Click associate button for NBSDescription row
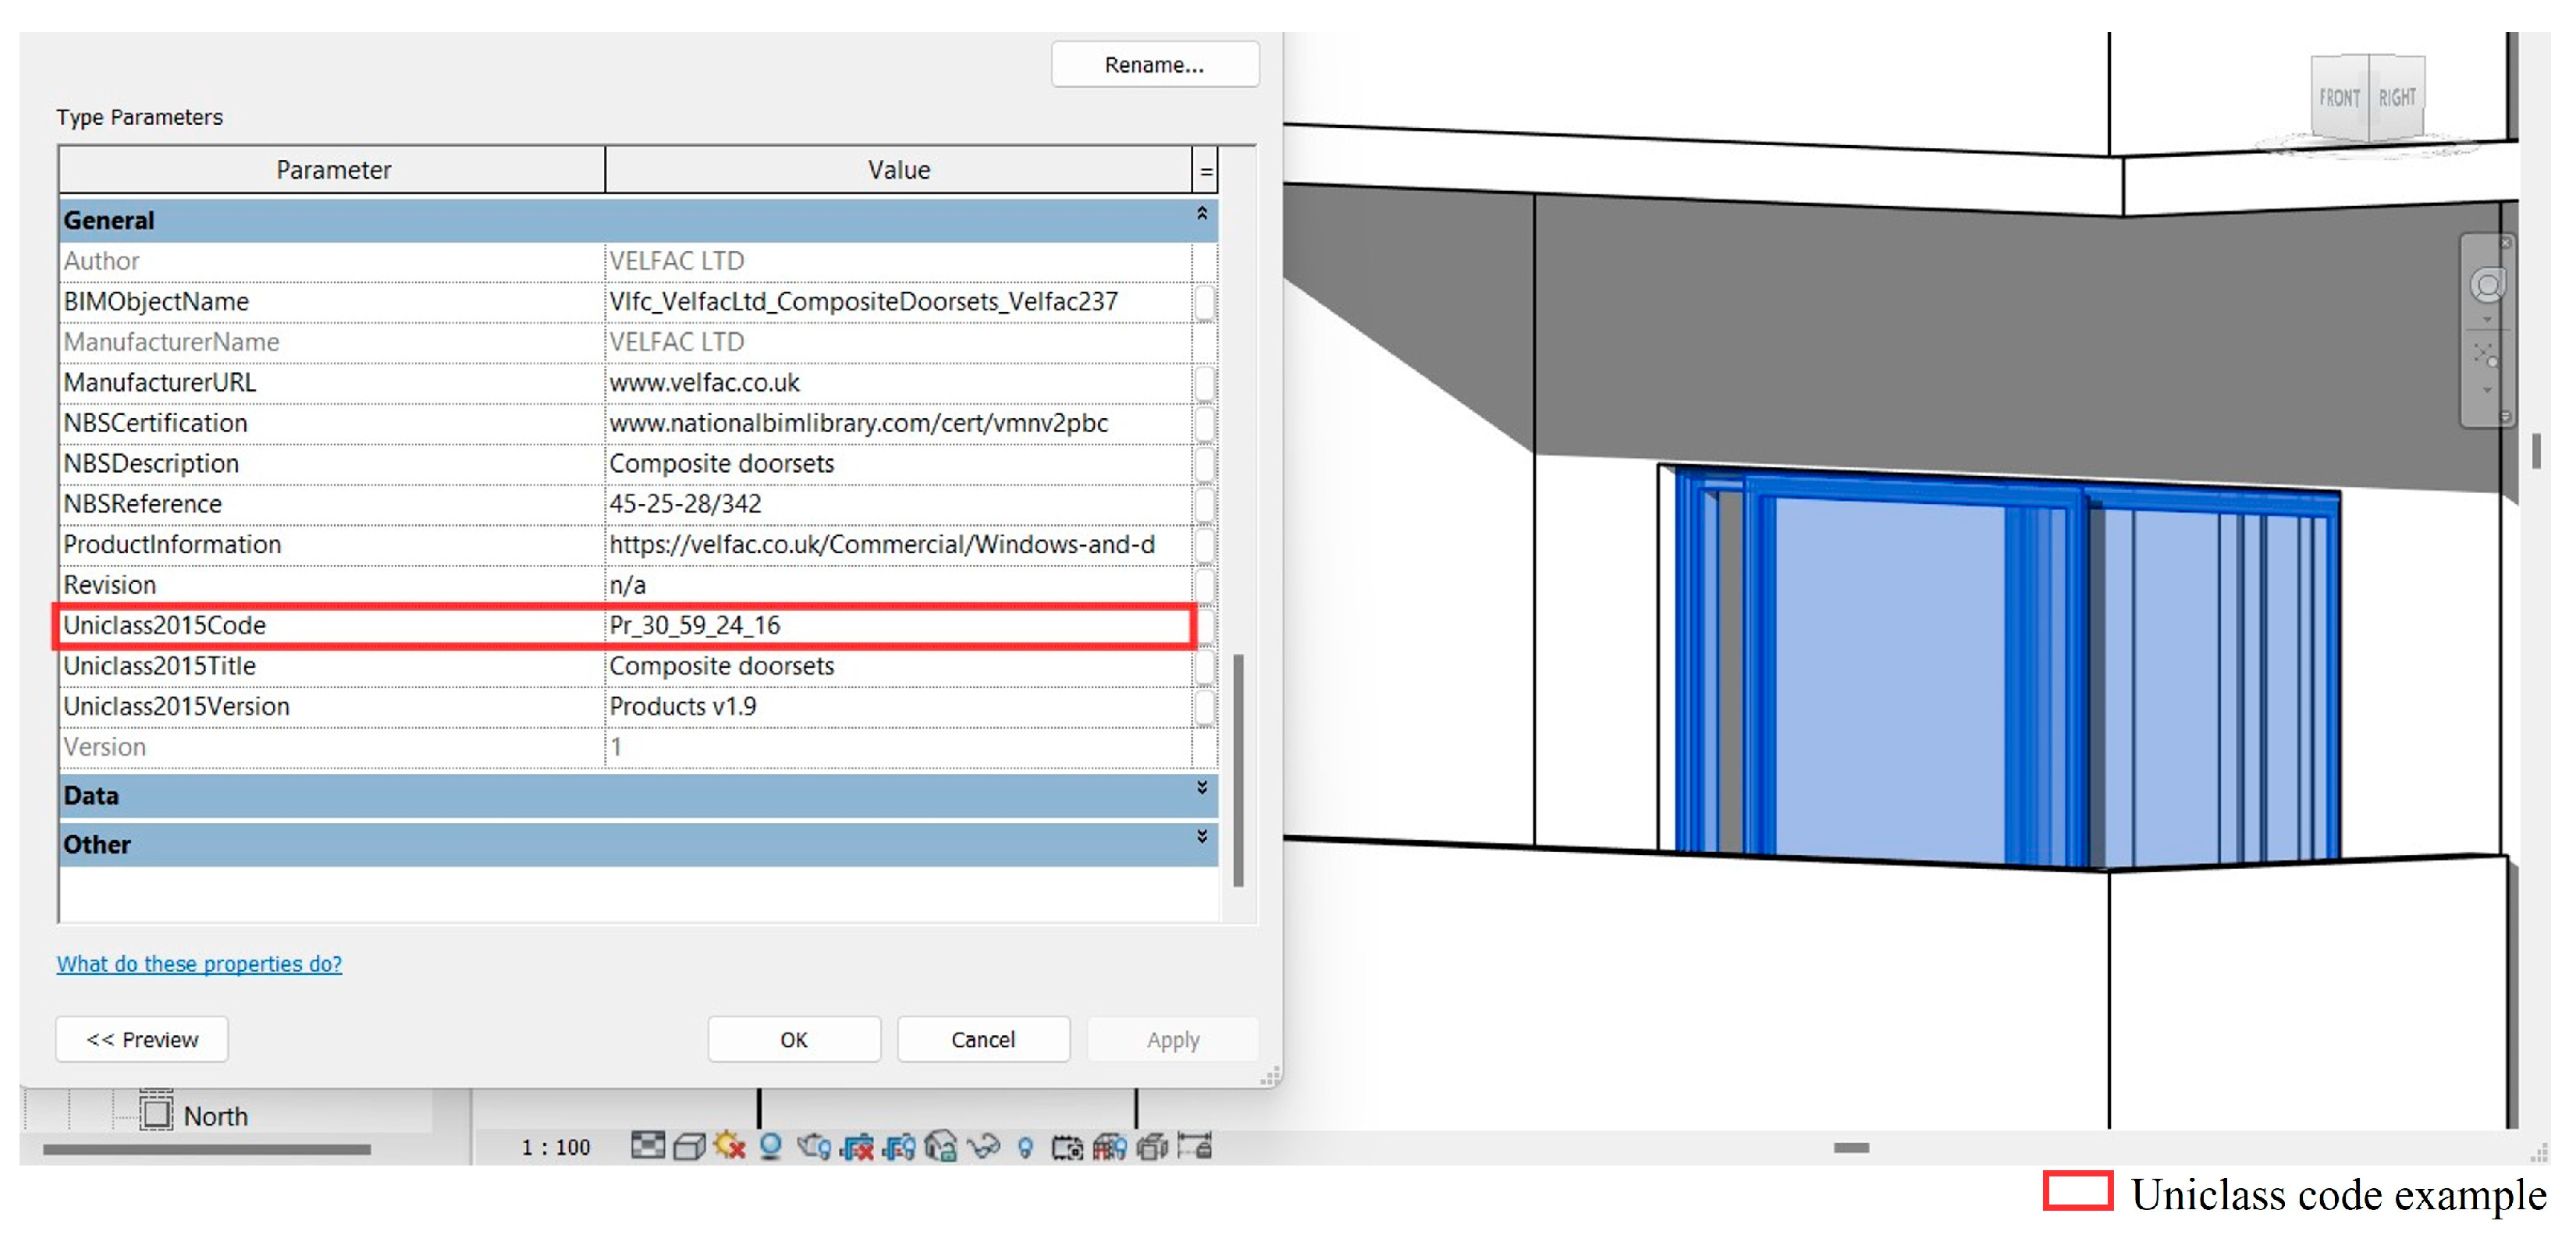 (1205, 465)
